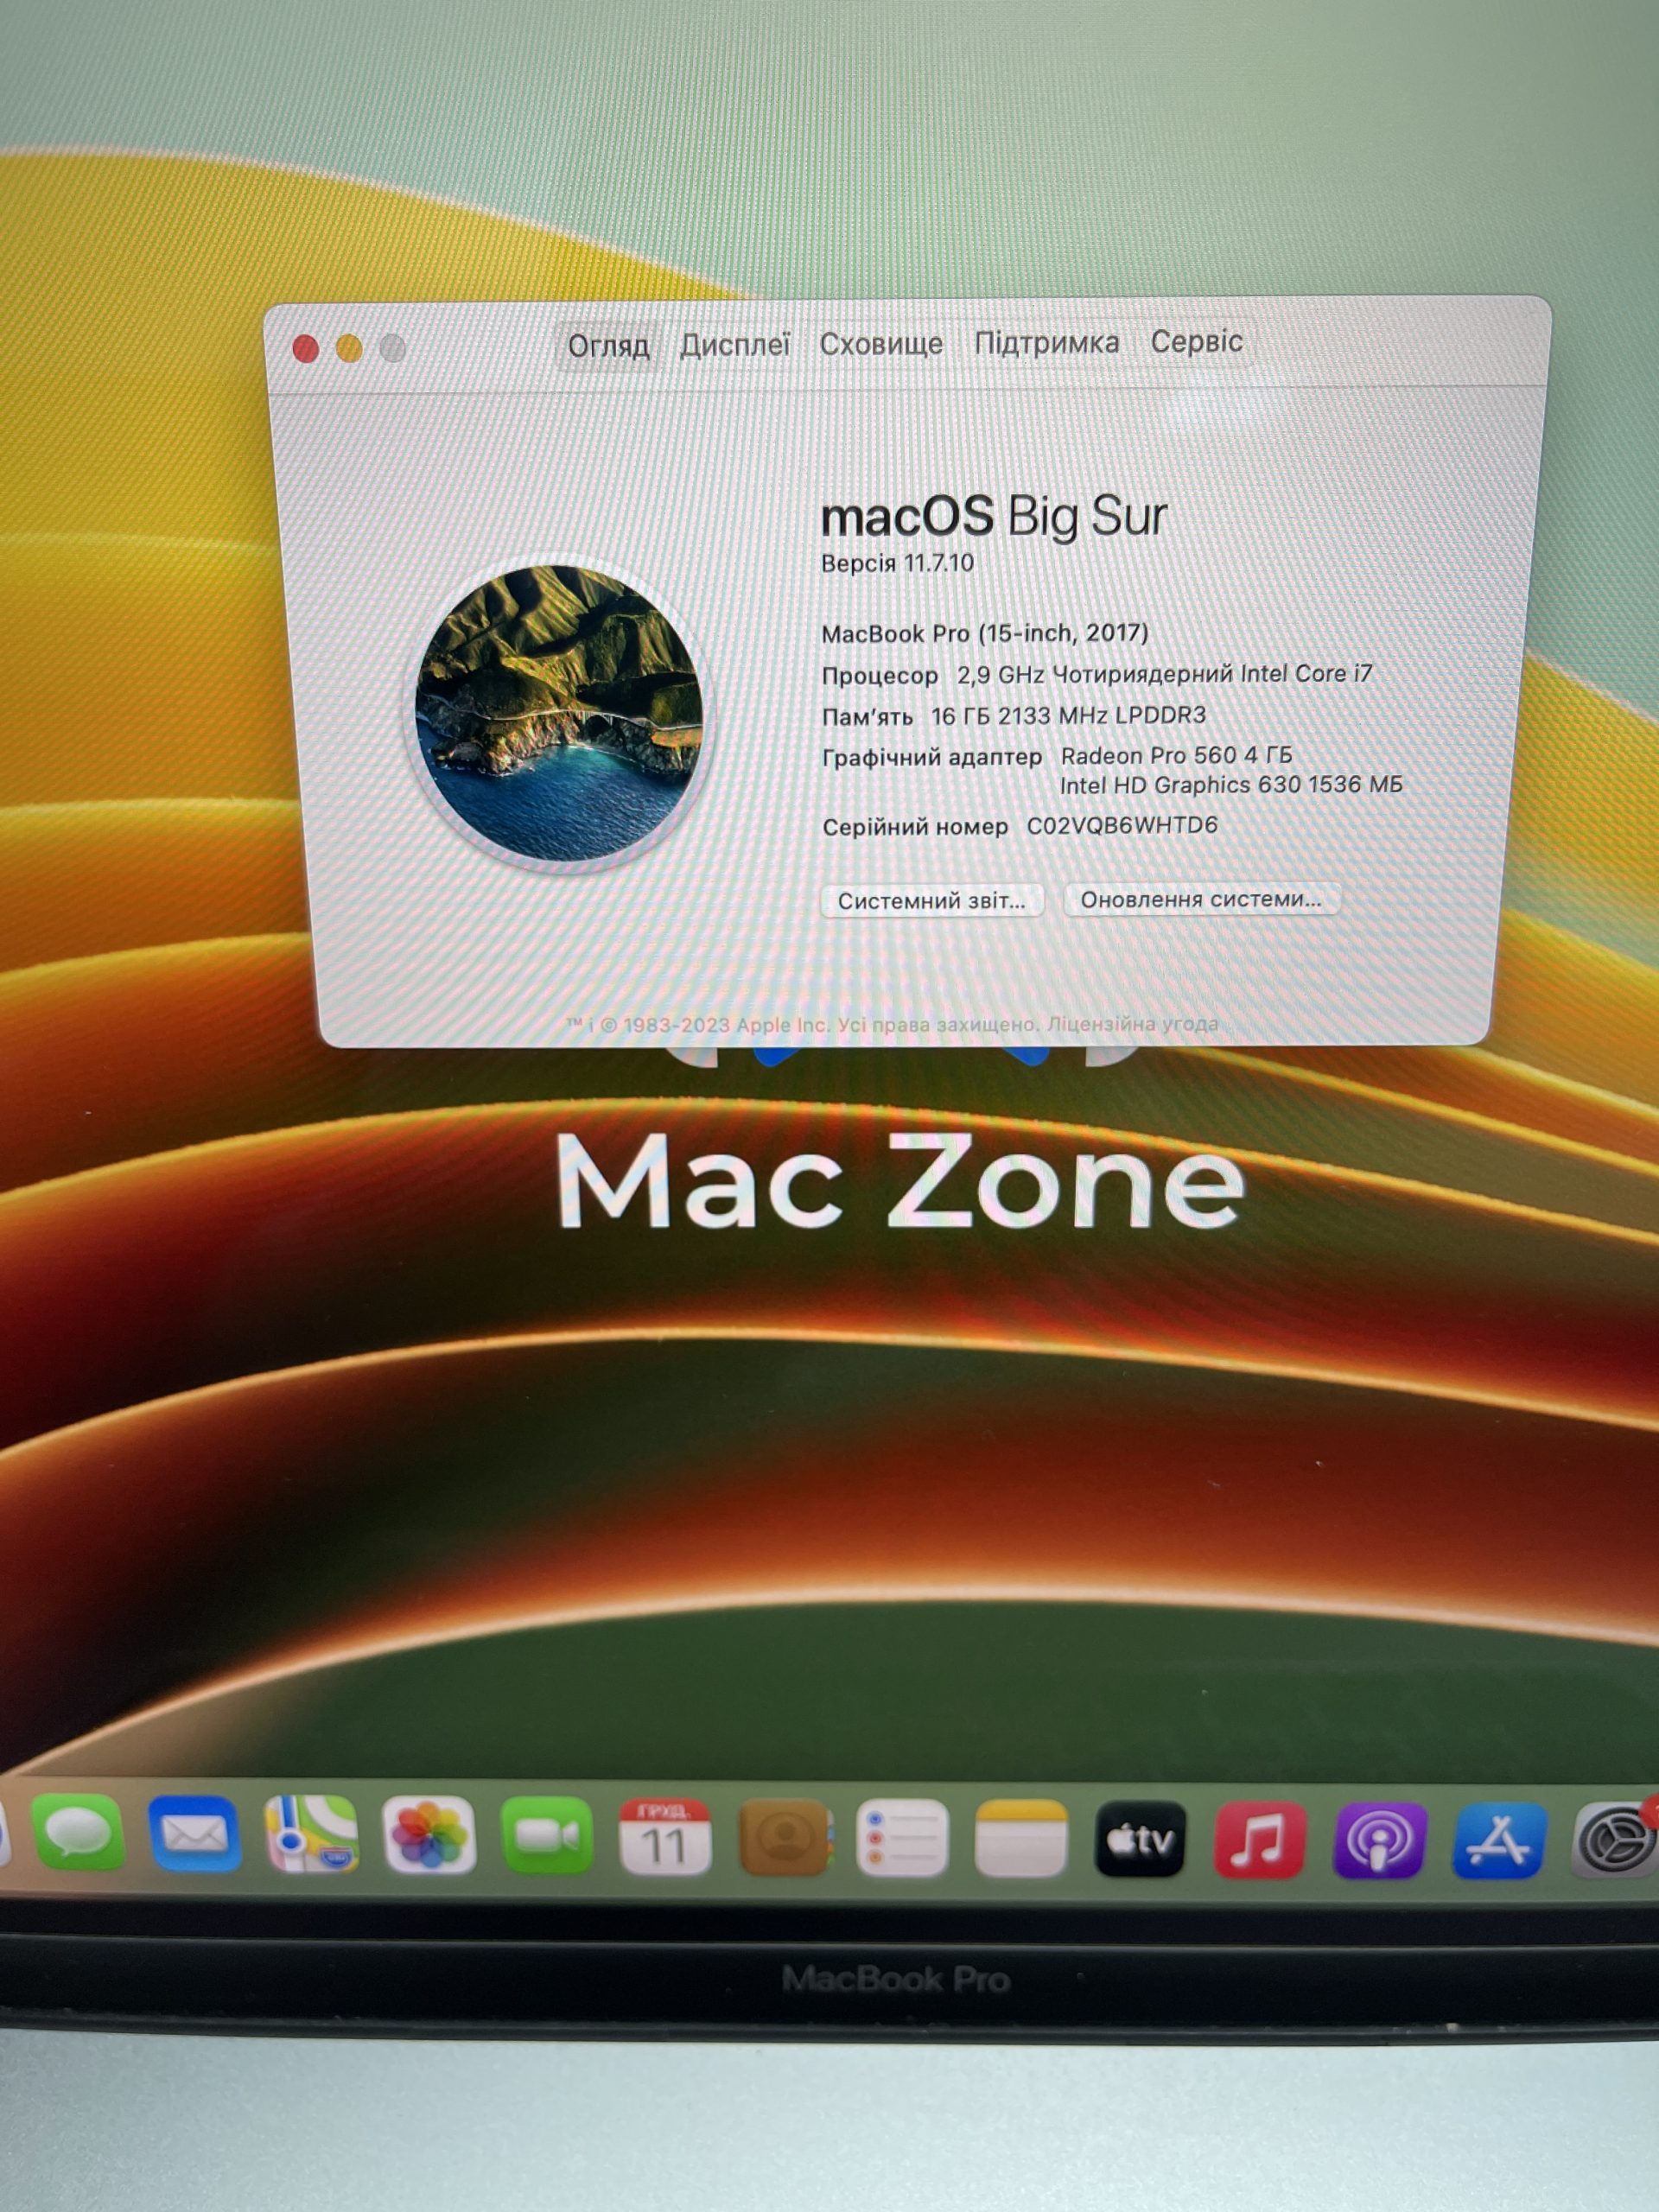This screenshot has width=1659, height=2212.
Task: Open the Notes app icon
Action: click(1021, 1839)
